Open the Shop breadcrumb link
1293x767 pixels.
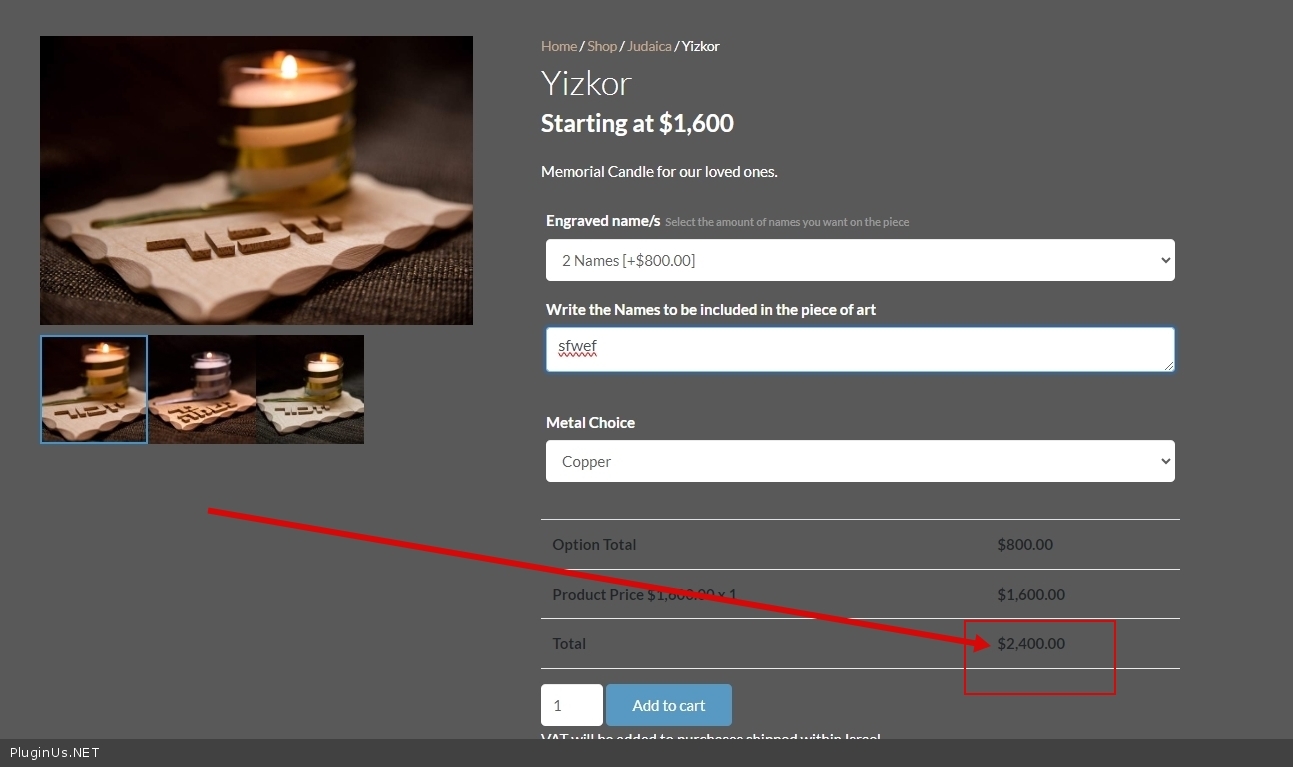[602, 46]
